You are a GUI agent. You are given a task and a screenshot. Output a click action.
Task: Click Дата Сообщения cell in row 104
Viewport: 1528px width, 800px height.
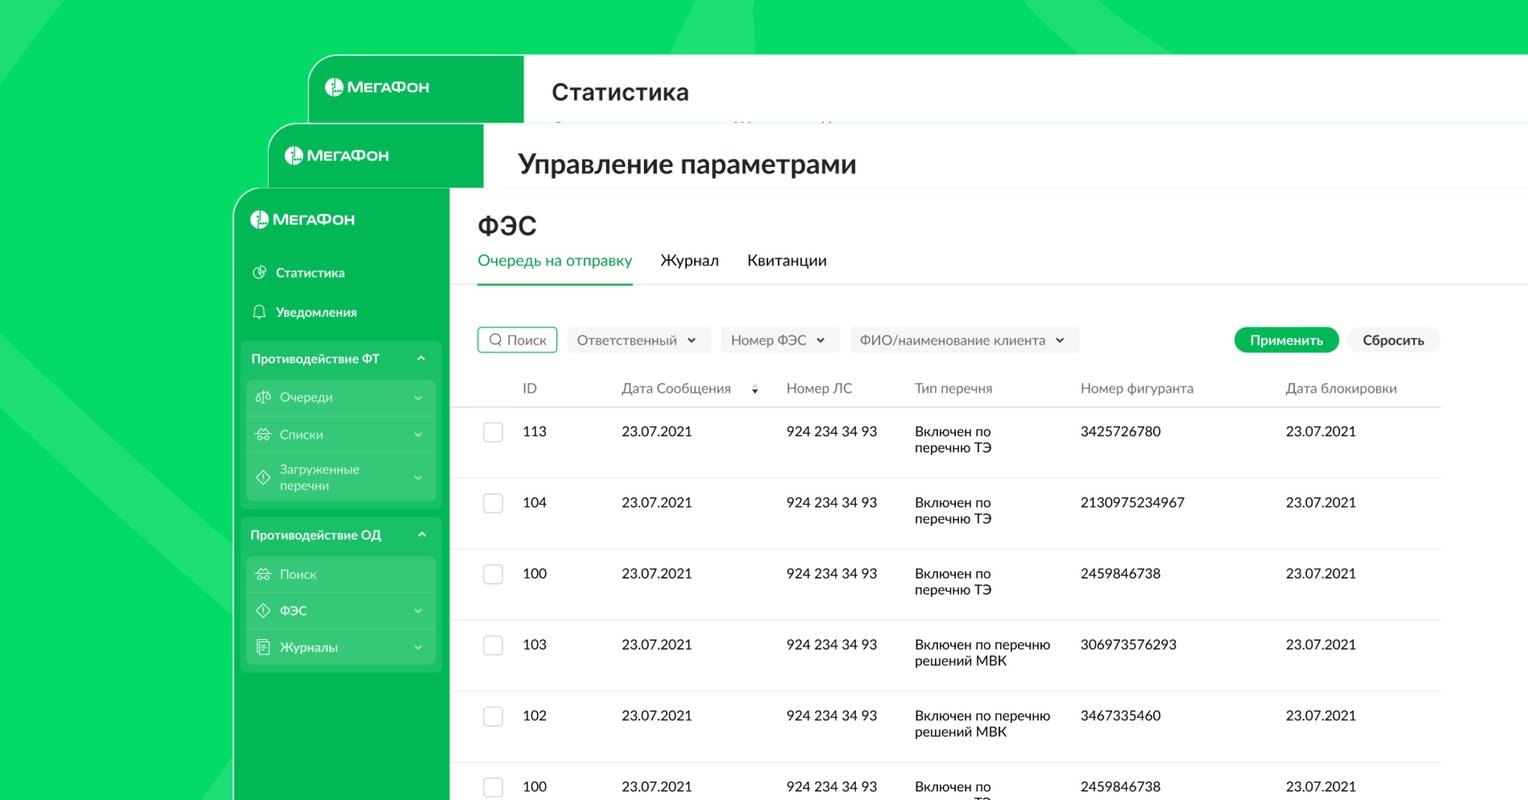657,503
